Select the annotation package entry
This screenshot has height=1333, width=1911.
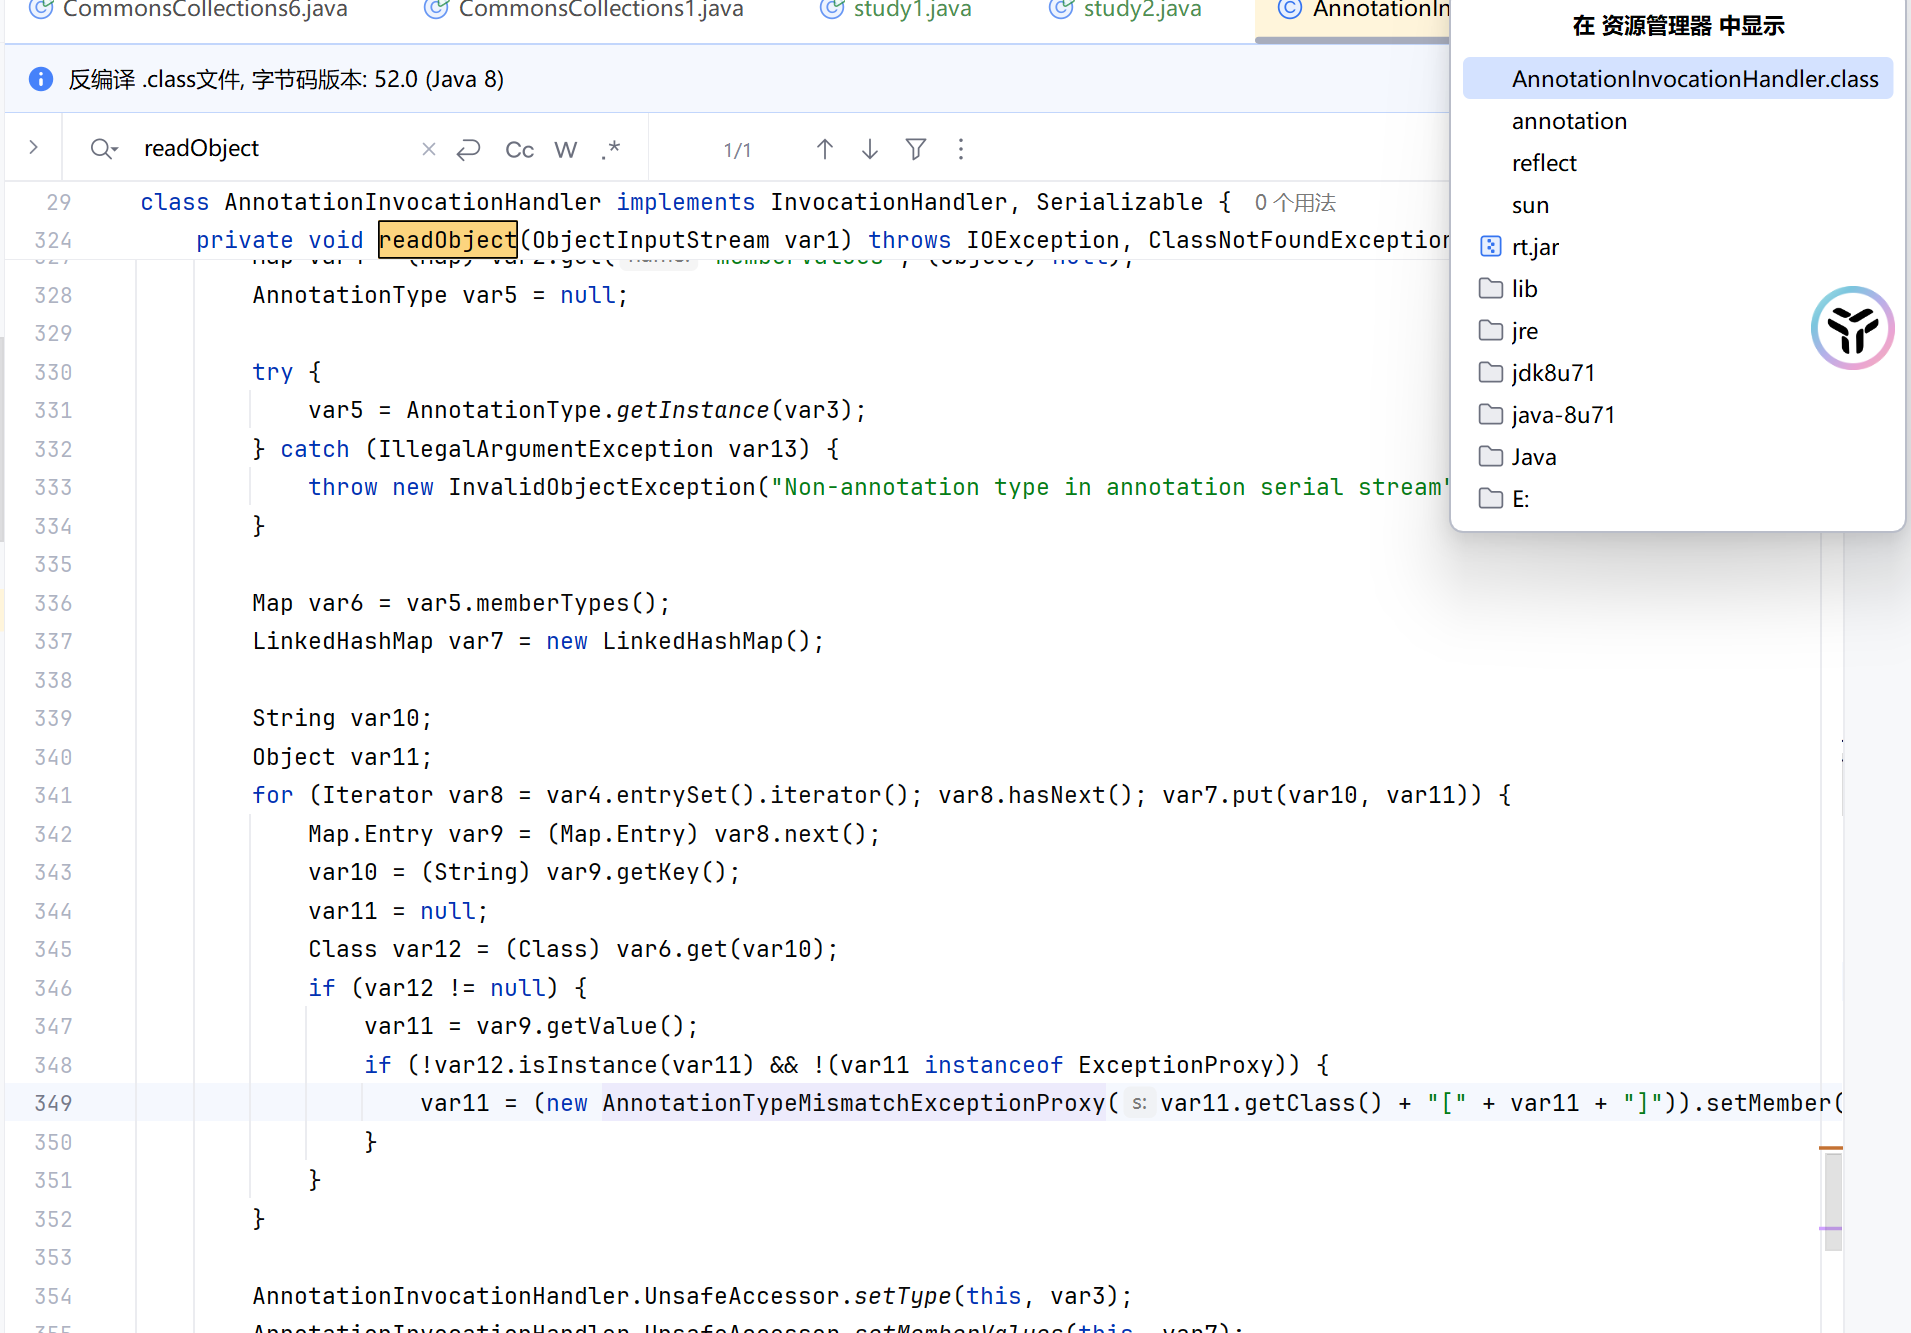(1677, 121)
